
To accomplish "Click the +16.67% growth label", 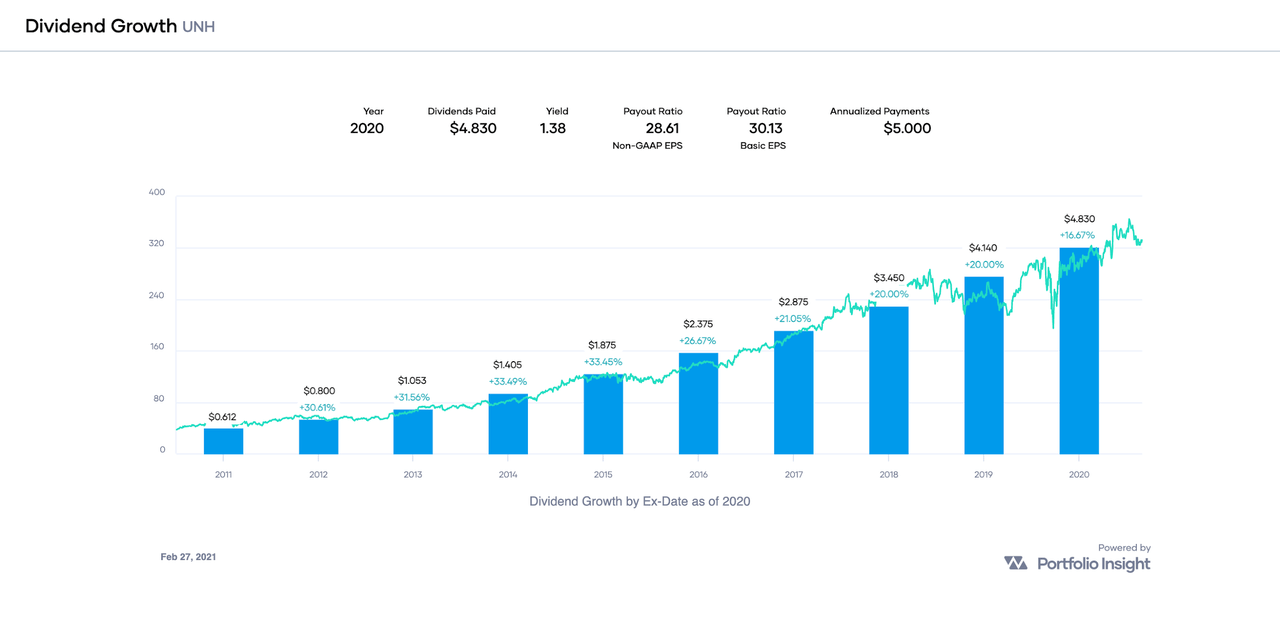I will (1079, 236).
